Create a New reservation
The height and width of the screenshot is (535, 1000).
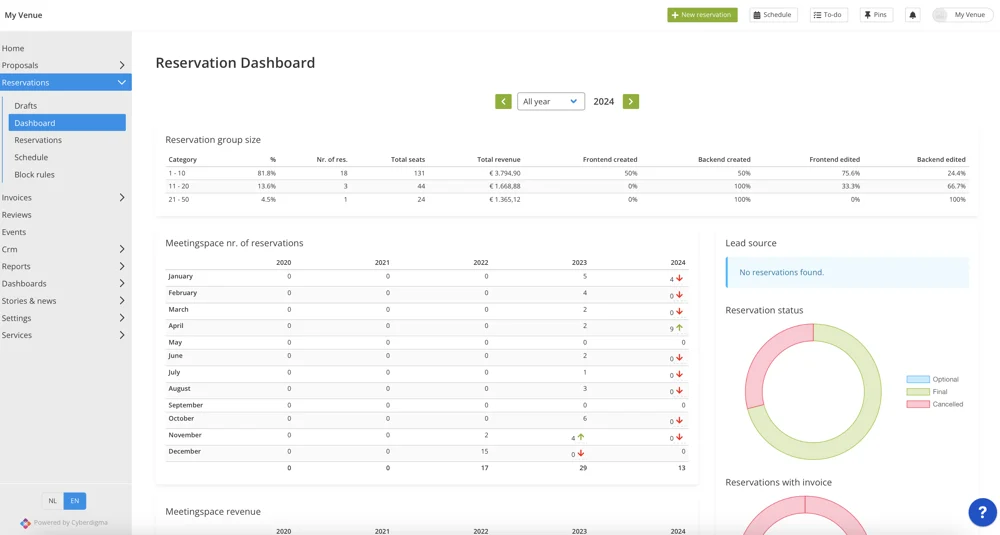click(x=702, y=15)
